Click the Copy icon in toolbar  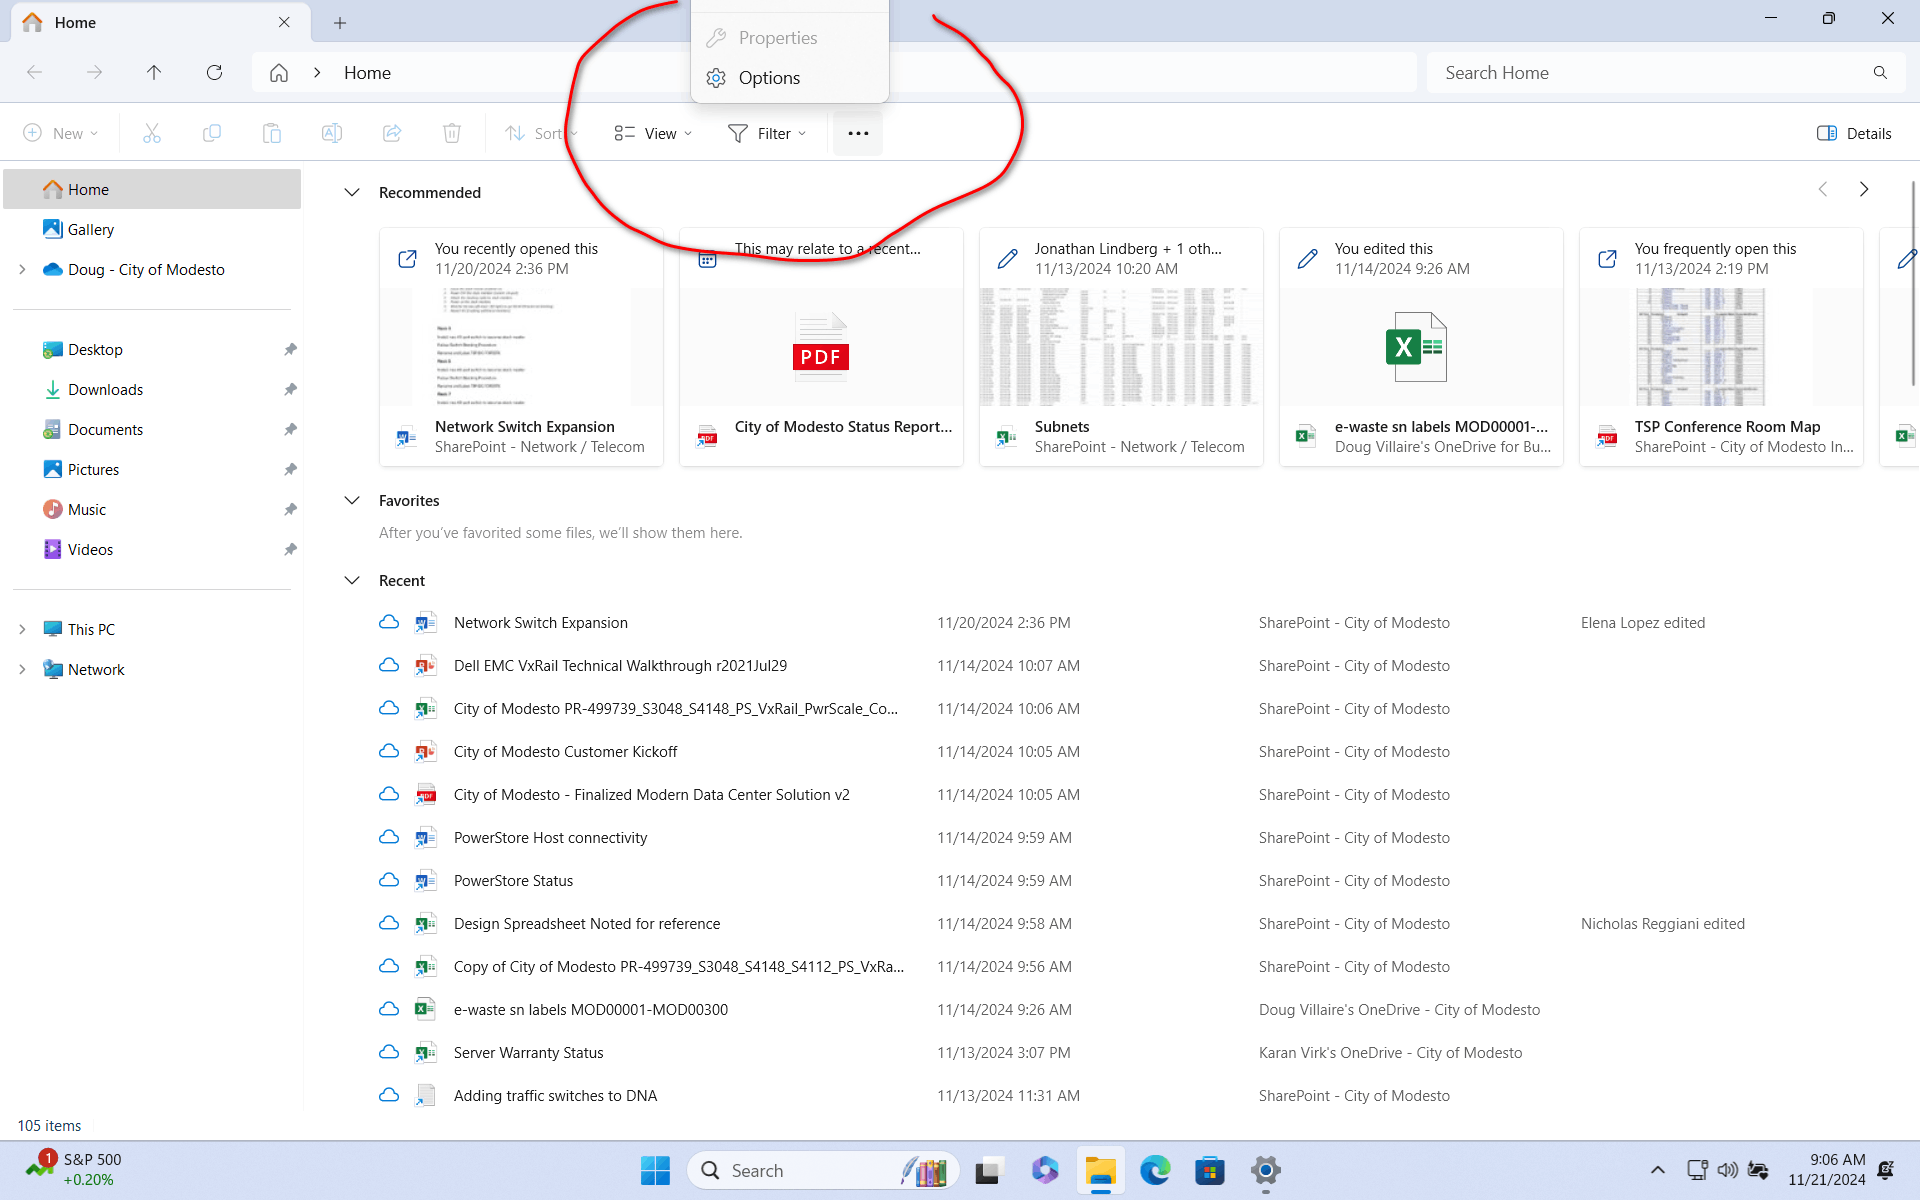click(x=212, y=133)
